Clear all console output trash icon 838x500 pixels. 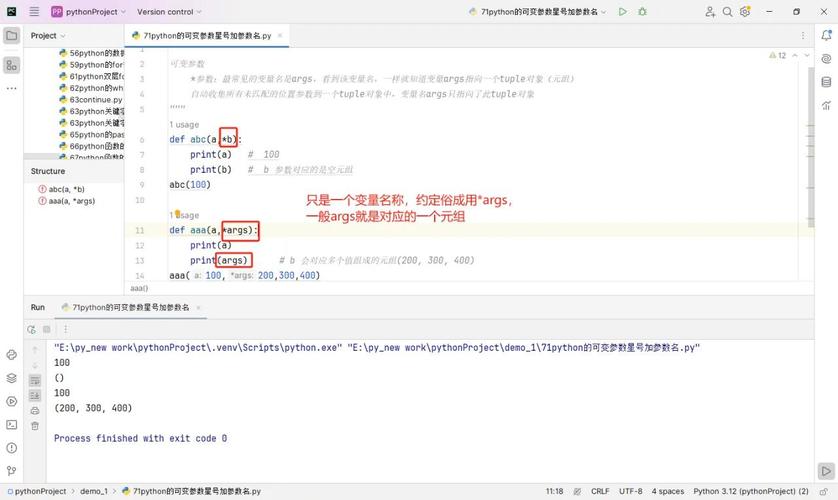[x=35, y=426]
